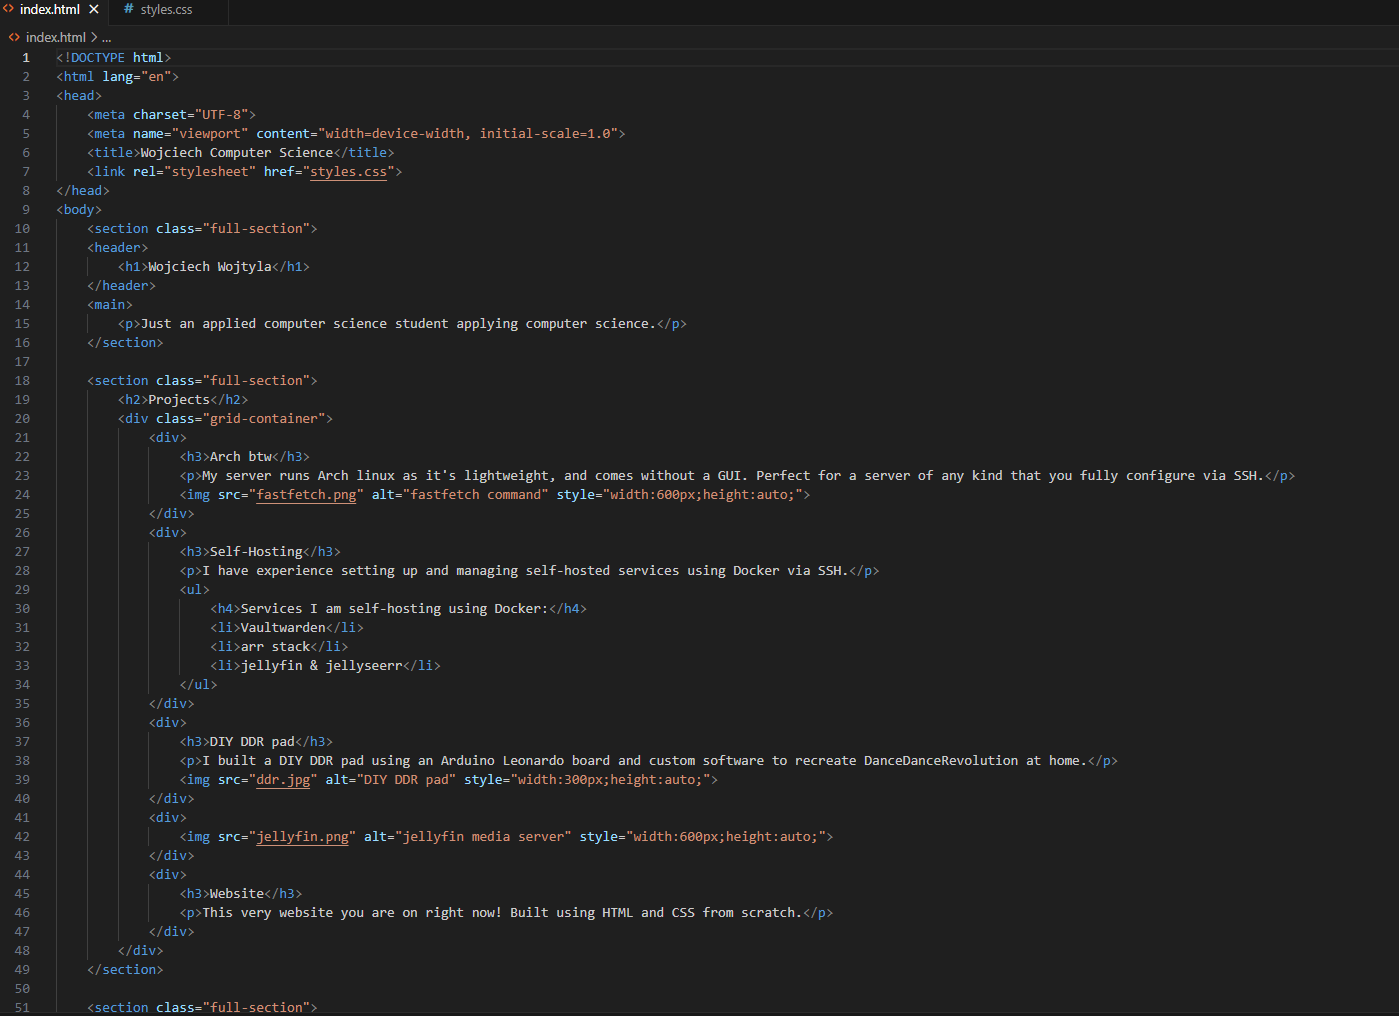Place cursor in the Wojciech Wojtyla heading
1399x1016 pixels.
pos(210,266)
